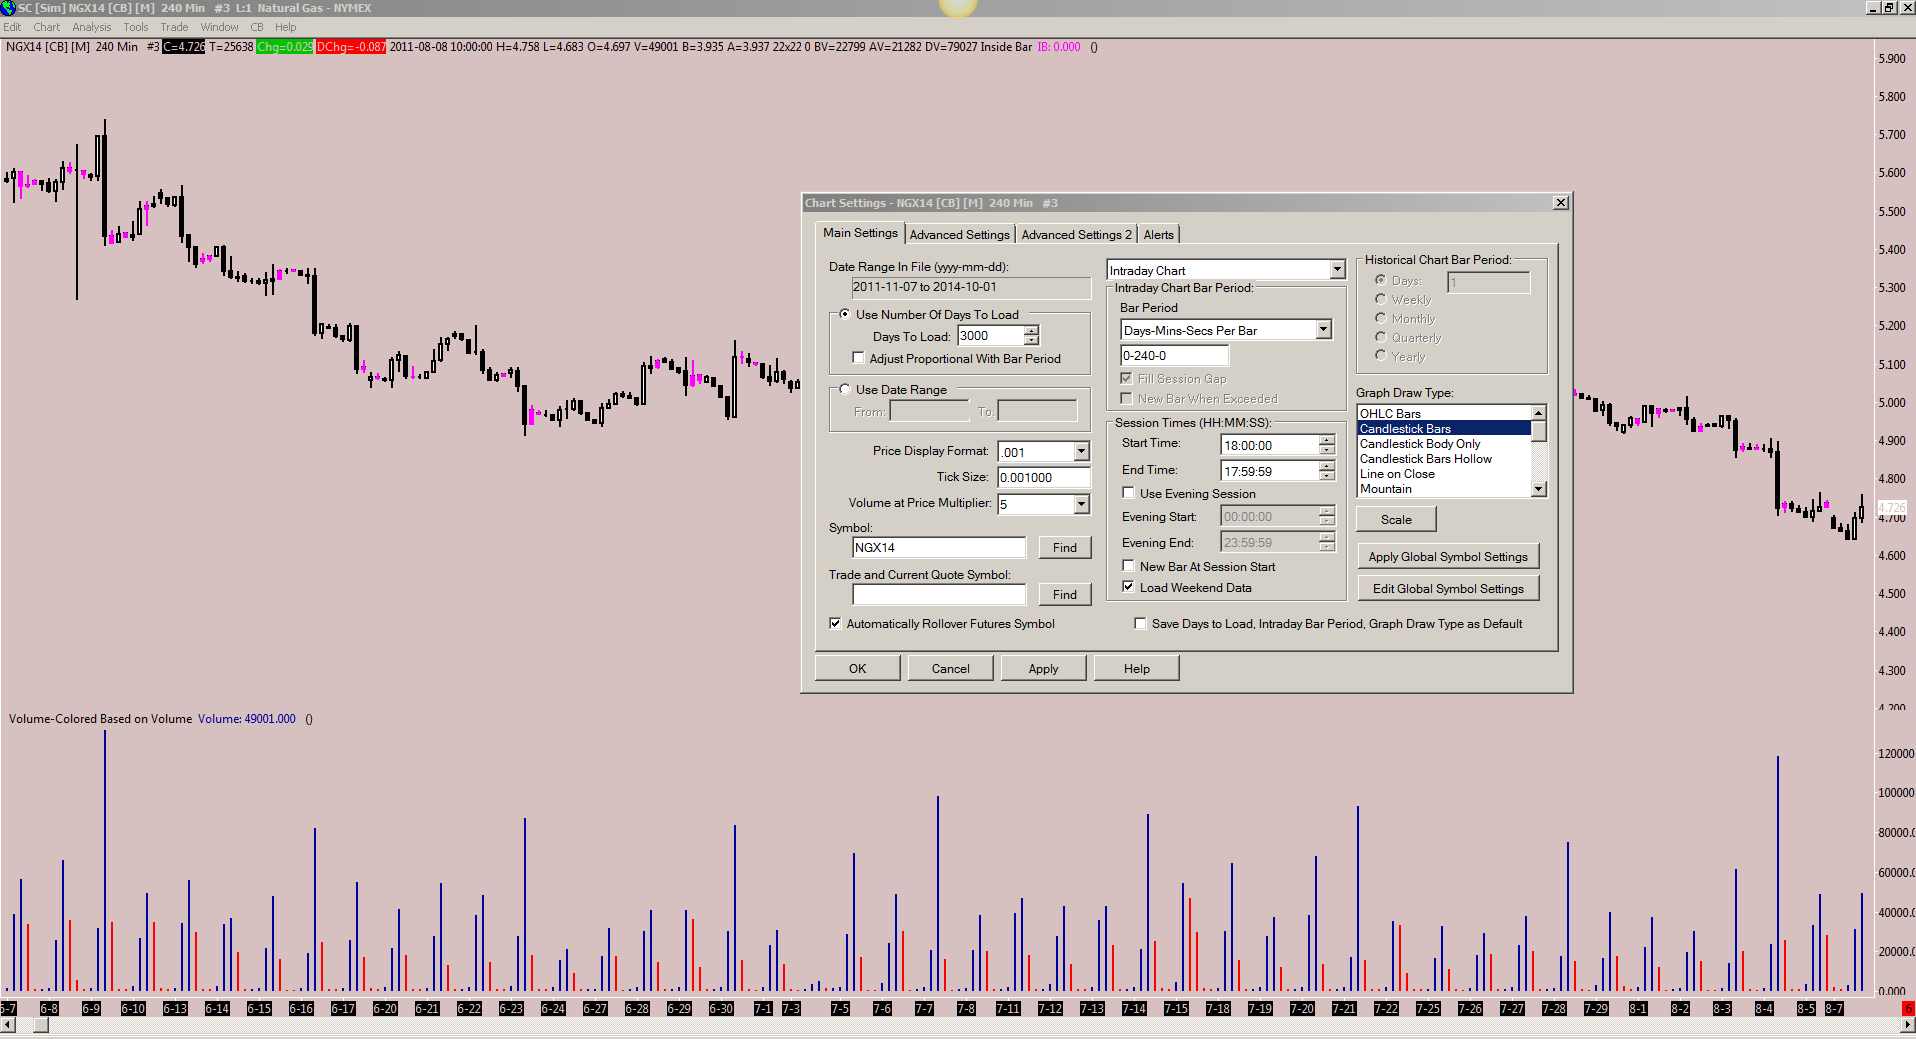This screenshot has height=1039, width=1916.
Task: Expand the Days-Mins-Secs Per Bar dropdown
Action: point(1323,330)
